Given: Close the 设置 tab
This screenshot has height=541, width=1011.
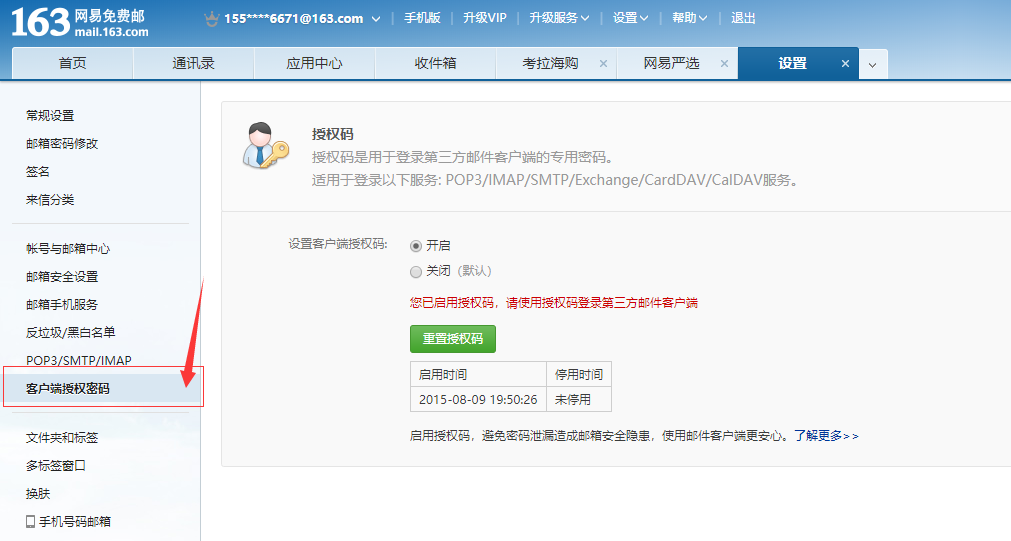Looking at the screenshot, I should (x=845, y=64).
